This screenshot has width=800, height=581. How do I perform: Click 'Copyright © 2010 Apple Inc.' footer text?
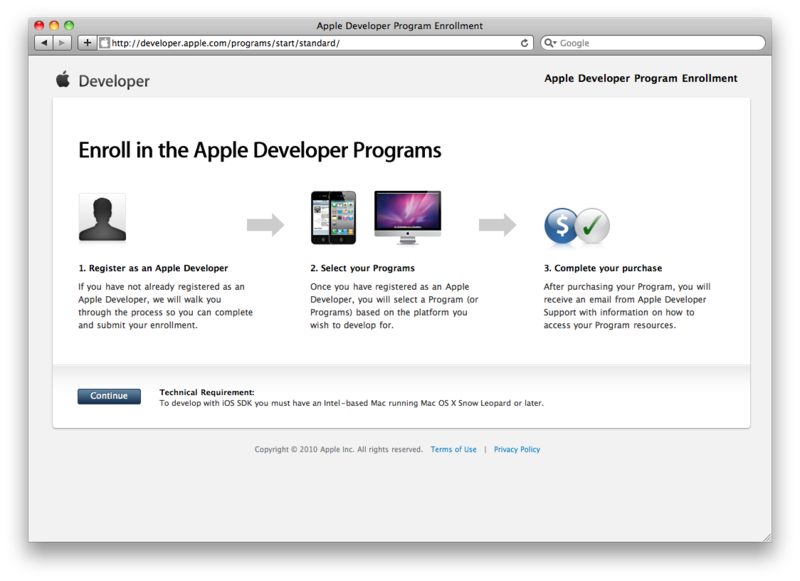[x=304, y=449]
